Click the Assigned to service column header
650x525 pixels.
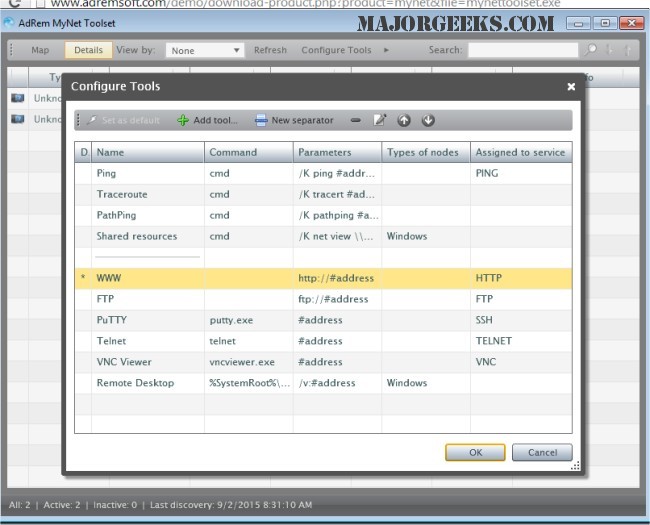tap(521, 152)
